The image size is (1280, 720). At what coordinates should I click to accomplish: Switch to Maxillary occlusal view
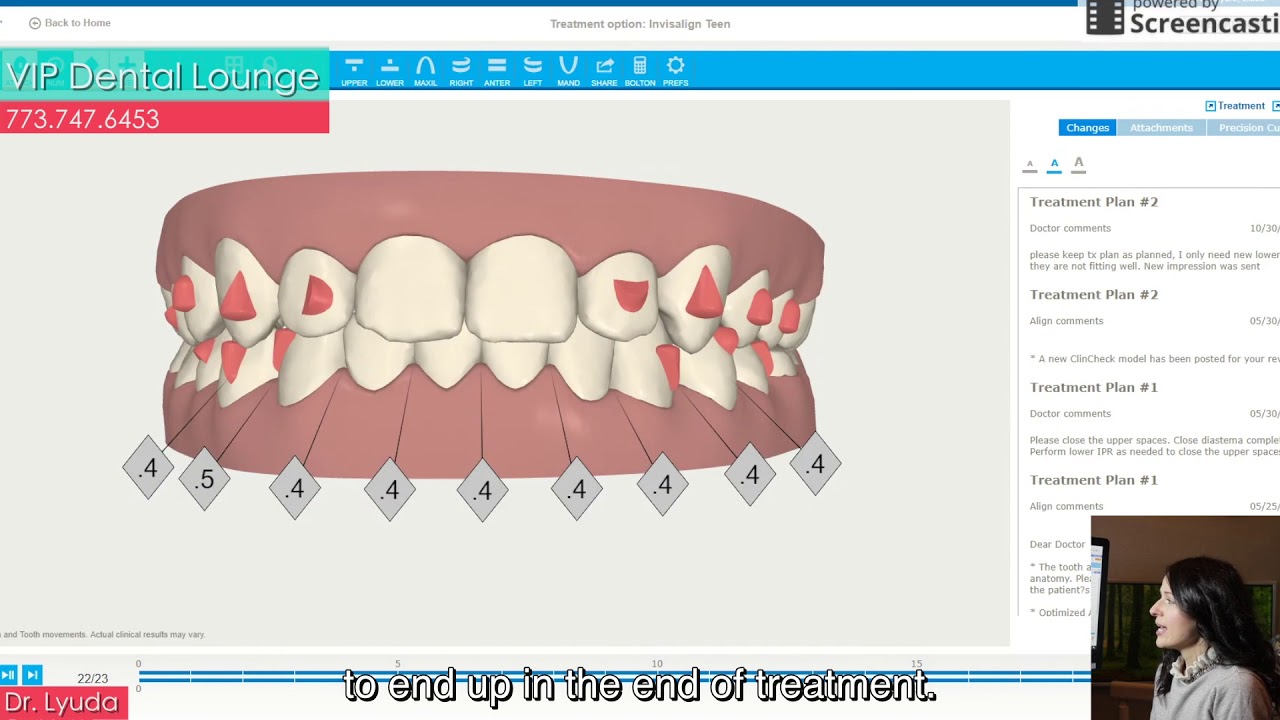[x=425, y=71]
